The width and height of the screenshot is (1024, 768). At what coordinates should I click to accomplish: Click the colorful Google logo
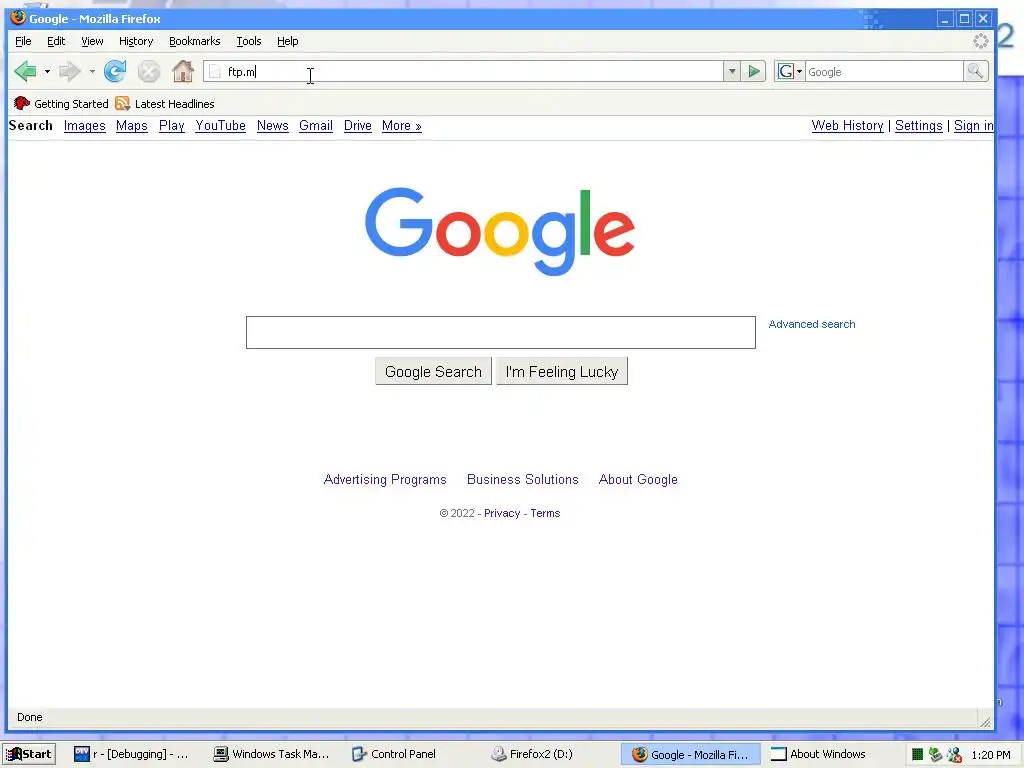point(500,231)
